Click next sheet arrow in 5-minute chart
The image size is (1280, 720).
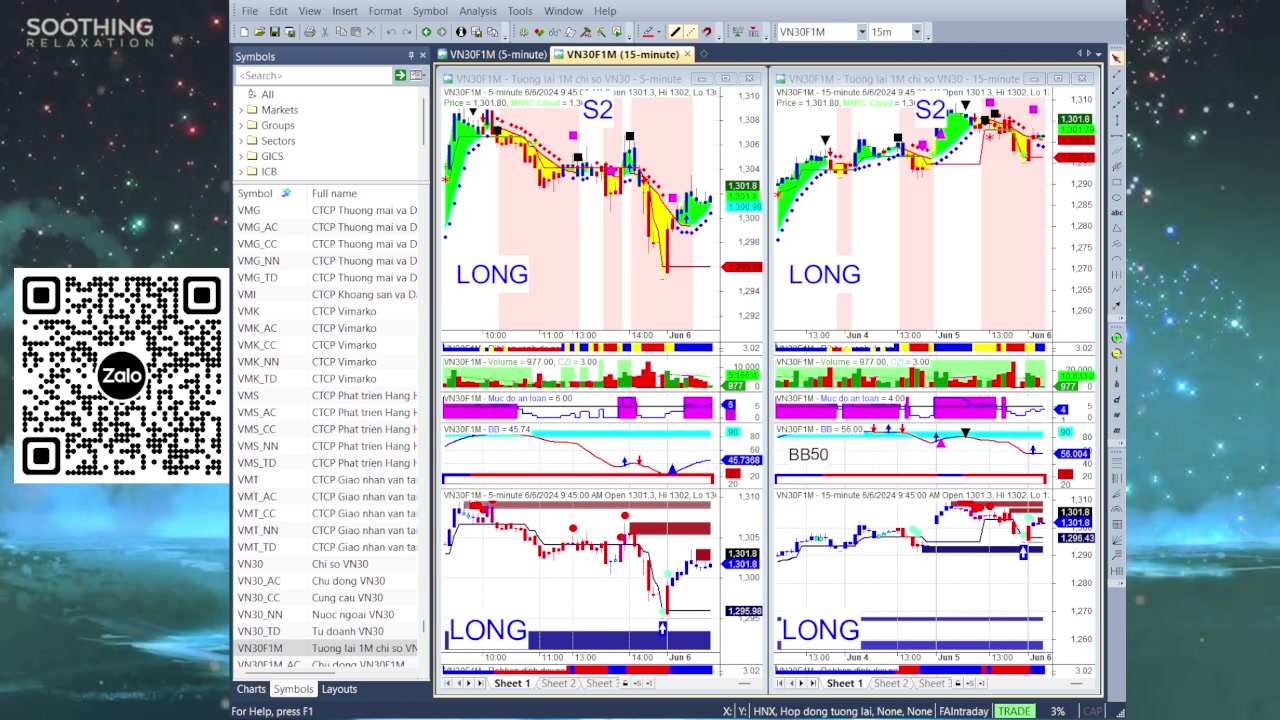pos(470,683)
